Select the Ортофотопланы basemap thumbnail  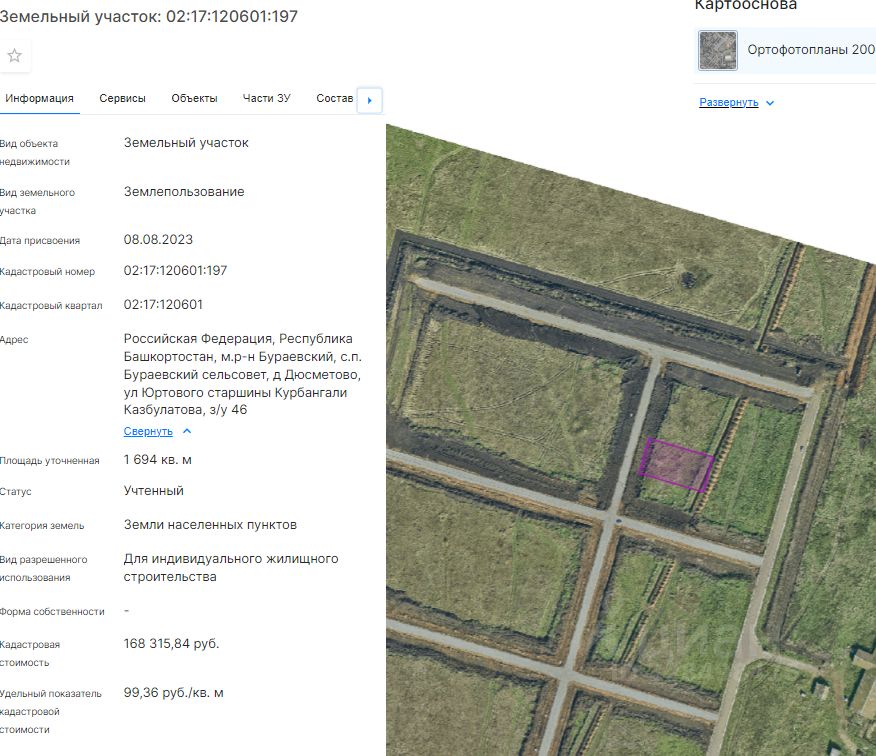(718, 50)
